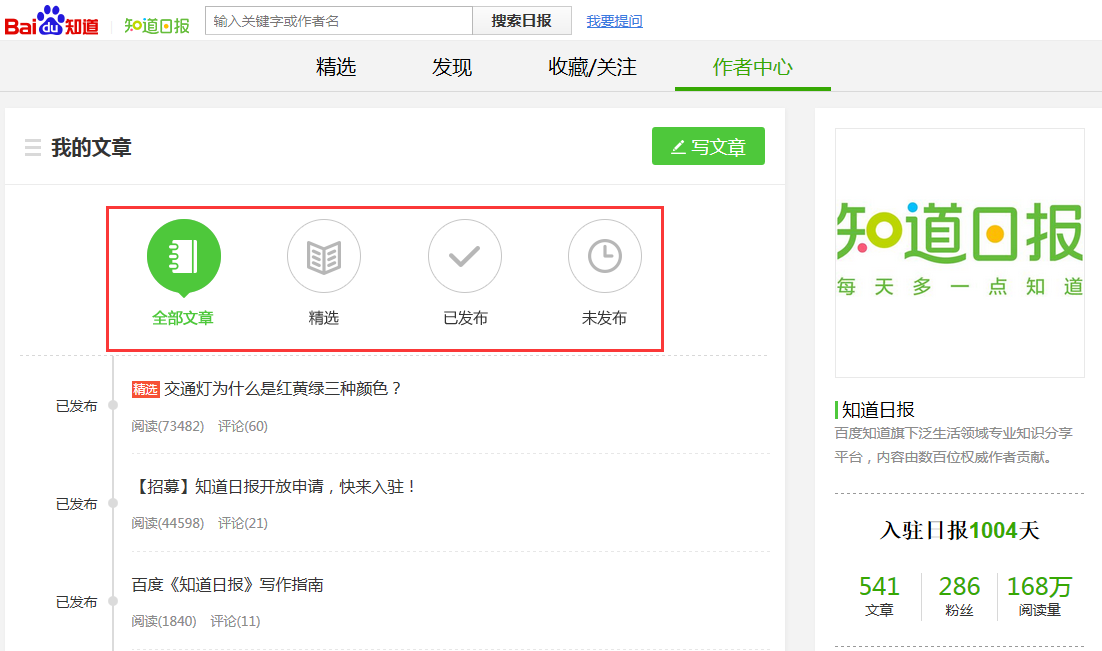Image resolution: width=1102 pixels, height=651 pixels.
Task: Click the 搜索日报 button
Action: tap(521, 21)
